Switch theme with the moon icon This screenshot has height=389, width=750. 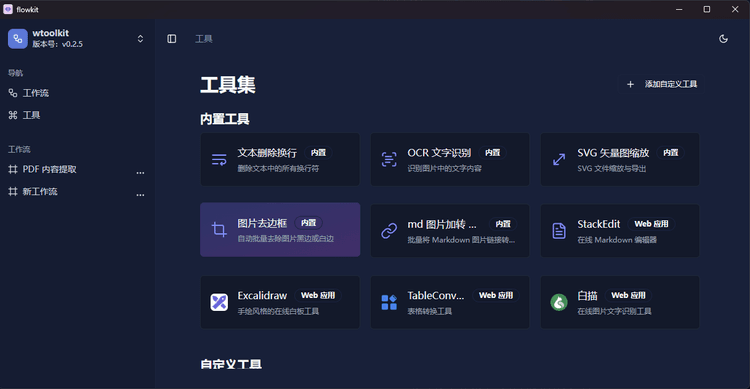[x=723, y=39]
